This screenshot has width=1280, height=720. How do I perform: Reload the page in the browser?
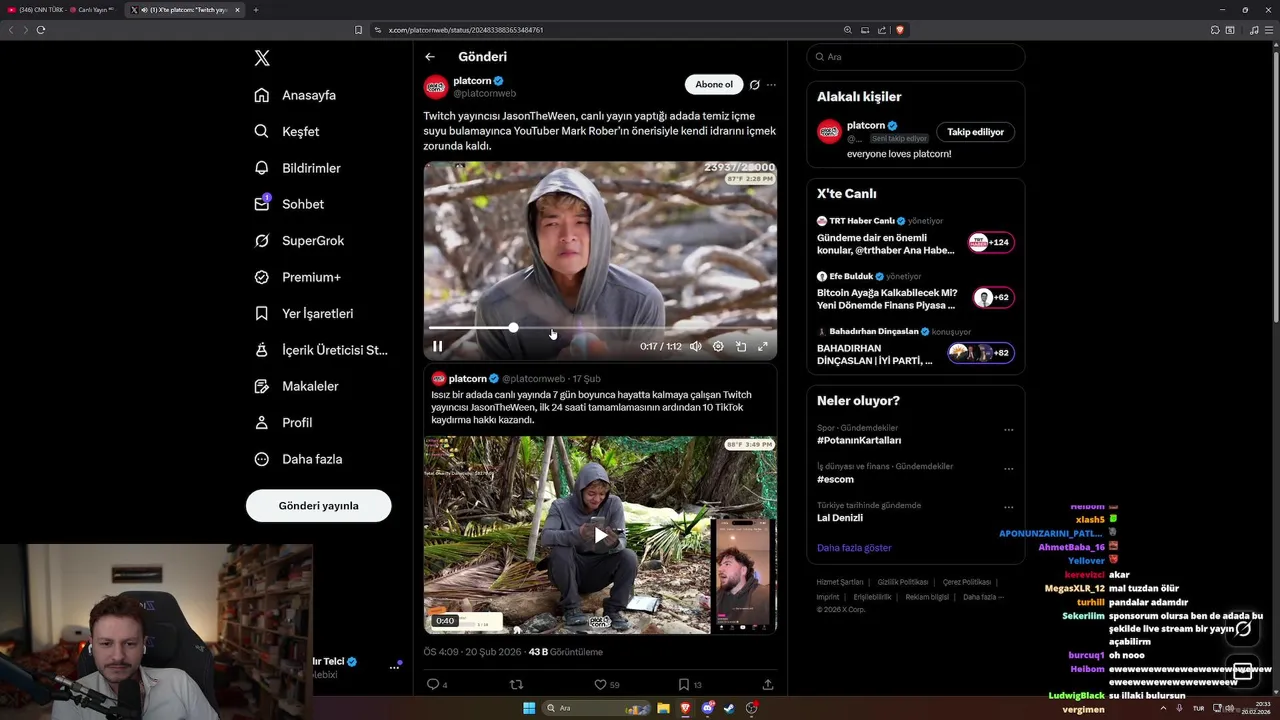[x=41, y=30]
